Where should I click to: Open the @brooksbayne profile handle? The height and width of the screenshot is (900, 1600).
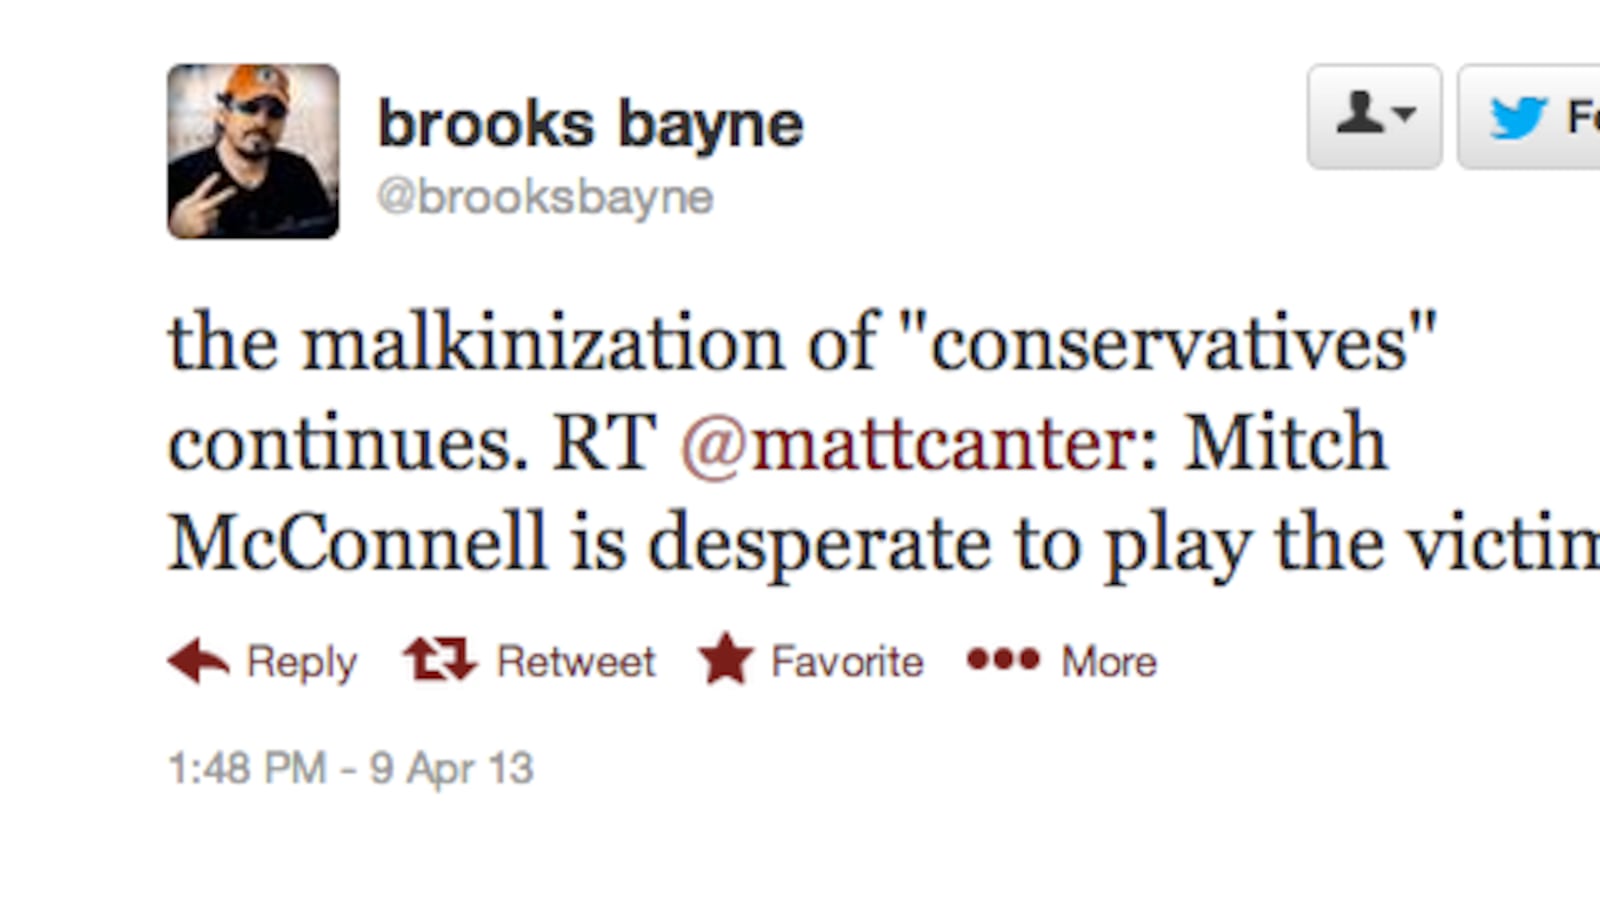click(544, 197)
